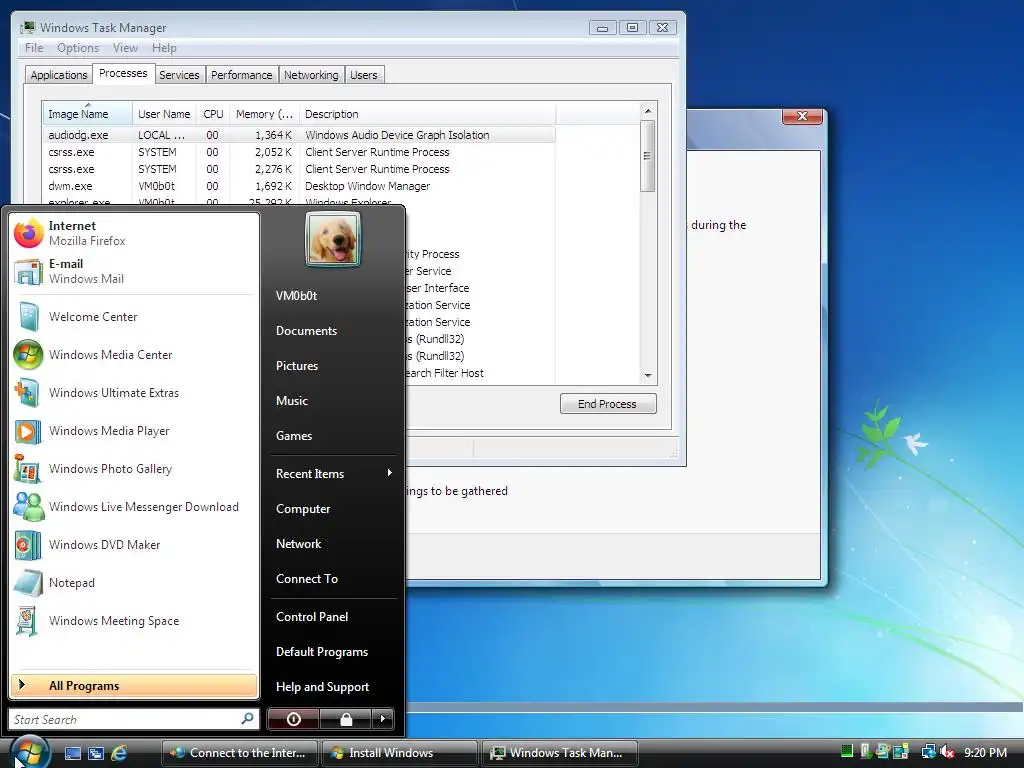Click the lock computer button
This screenshot has height=768, width=1024.
click(345, 719)
